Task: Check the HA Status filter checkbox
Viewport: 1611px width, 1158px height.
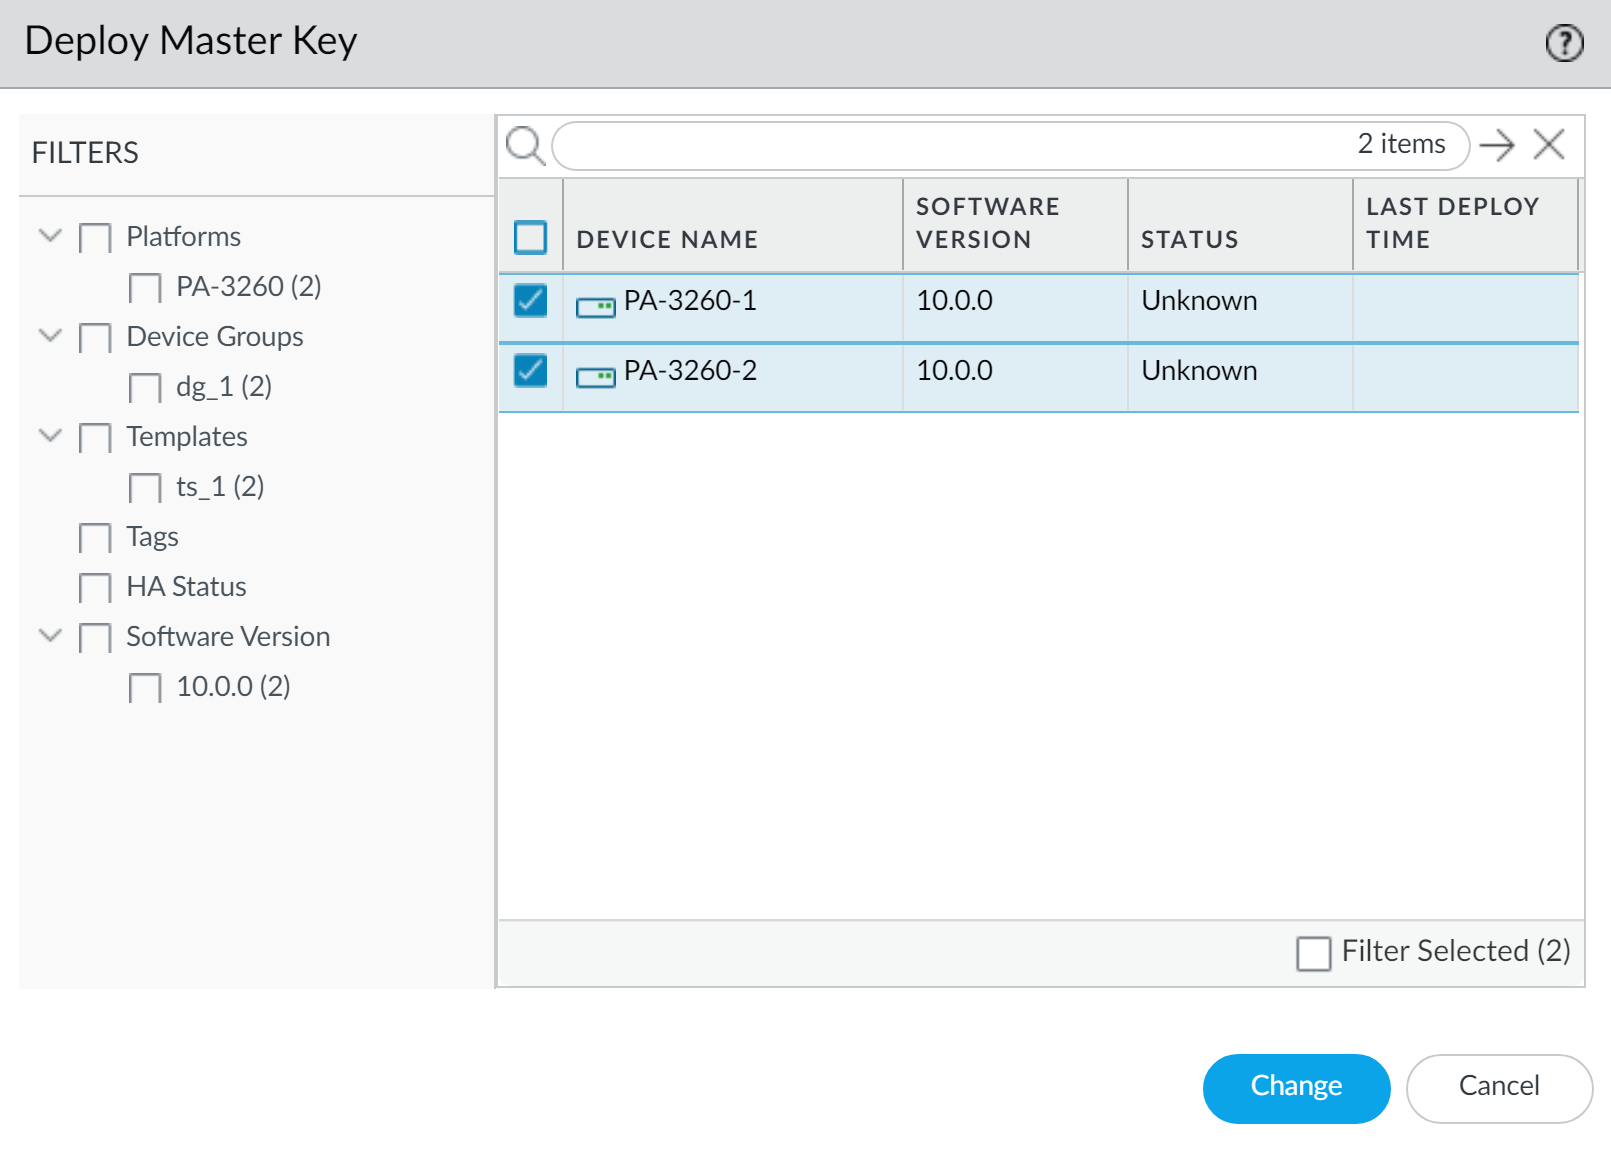Action: coord(95,588)
